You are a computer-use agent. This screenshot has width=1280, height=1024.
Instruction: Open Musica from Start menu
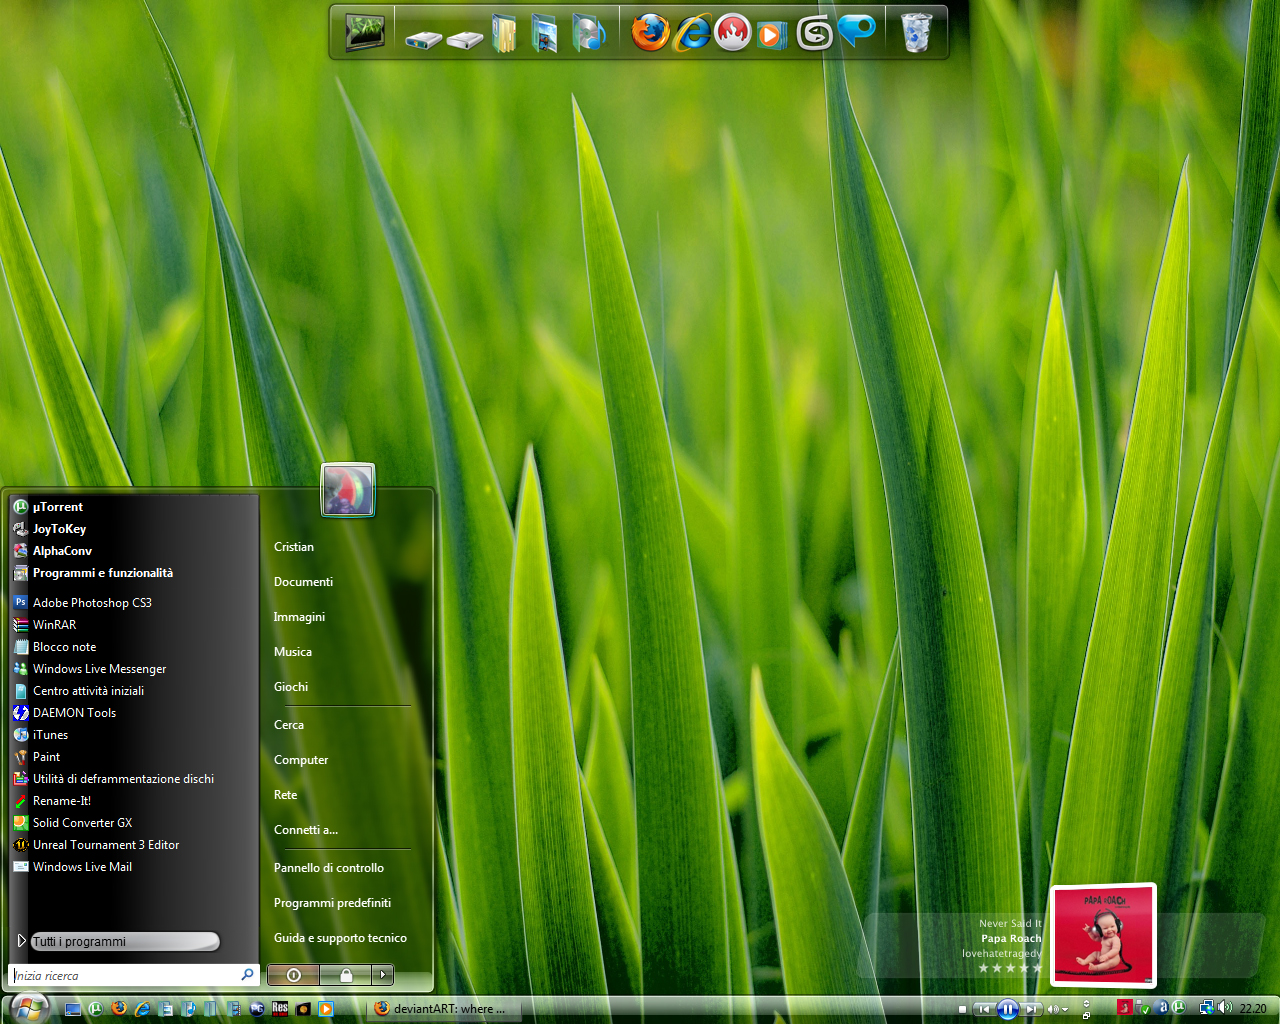click(x=293, y=652)
